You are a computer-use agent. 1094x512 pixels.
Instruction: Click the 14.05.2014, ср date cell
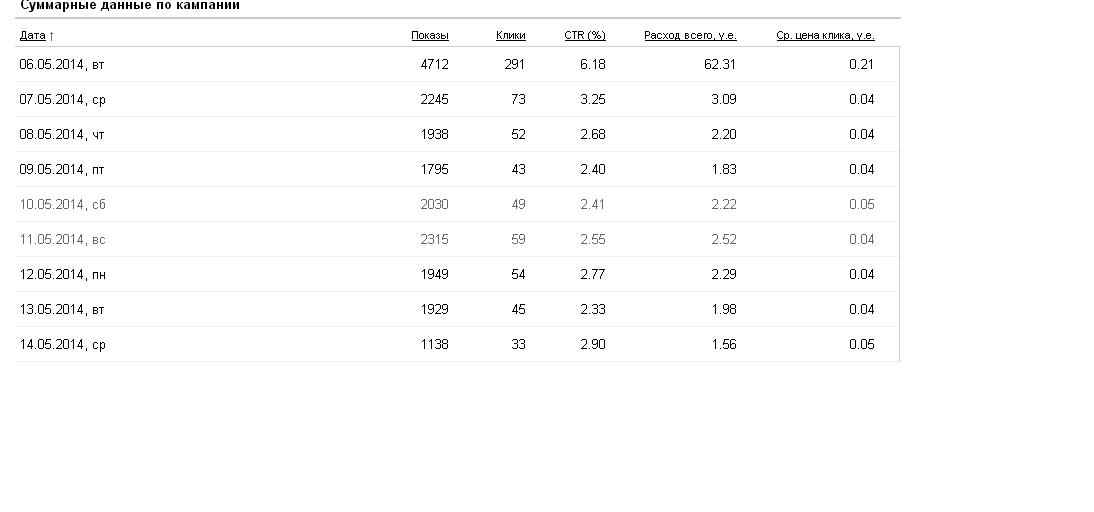point(62,345)
